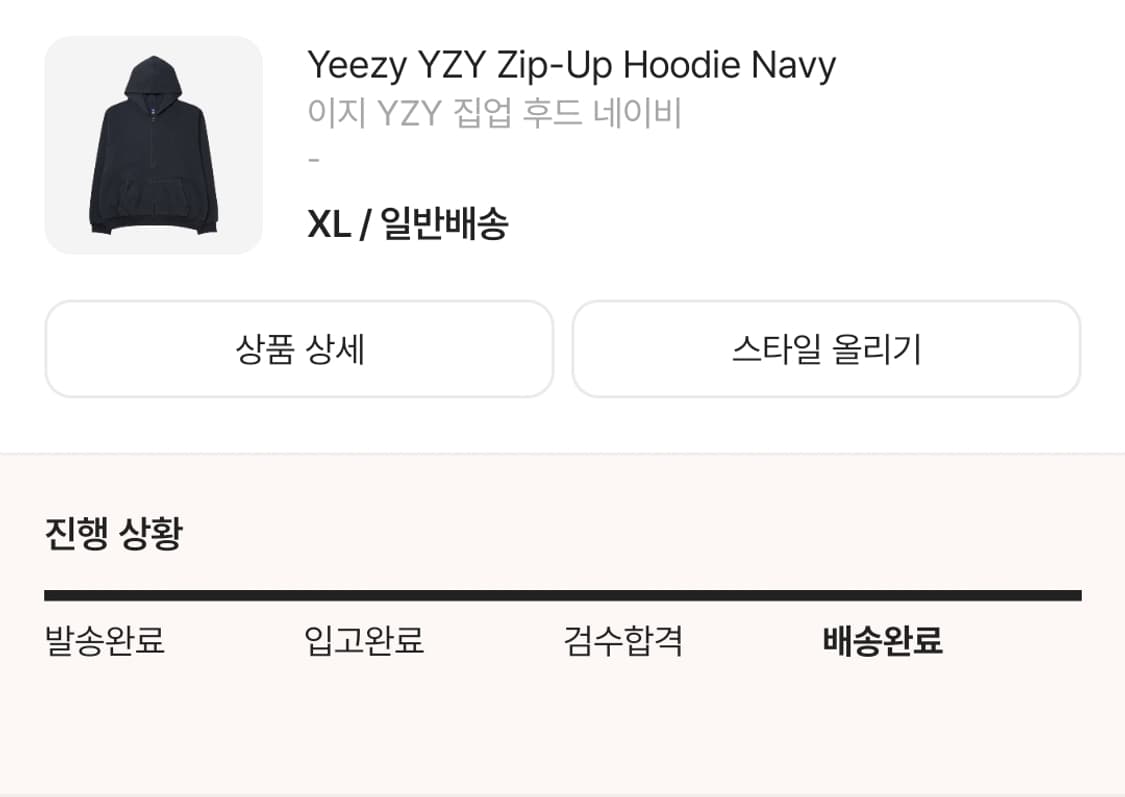Tap the 스타일 올리기 button
The image size is (1125, 797).
point(826,349)
